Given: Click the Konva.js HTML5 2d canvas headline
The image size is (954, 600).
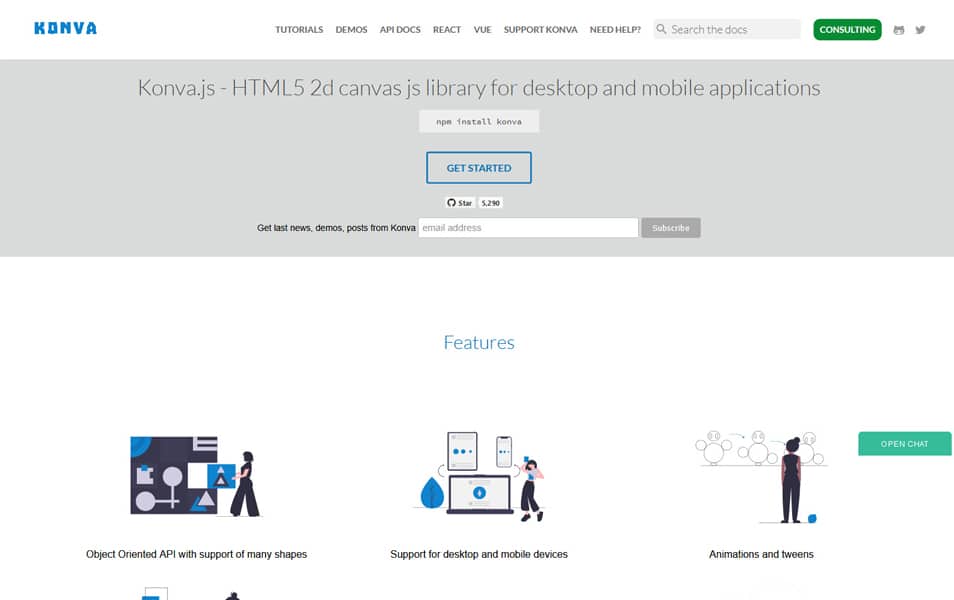Looking at the screenshot, I should pos(479,88).
